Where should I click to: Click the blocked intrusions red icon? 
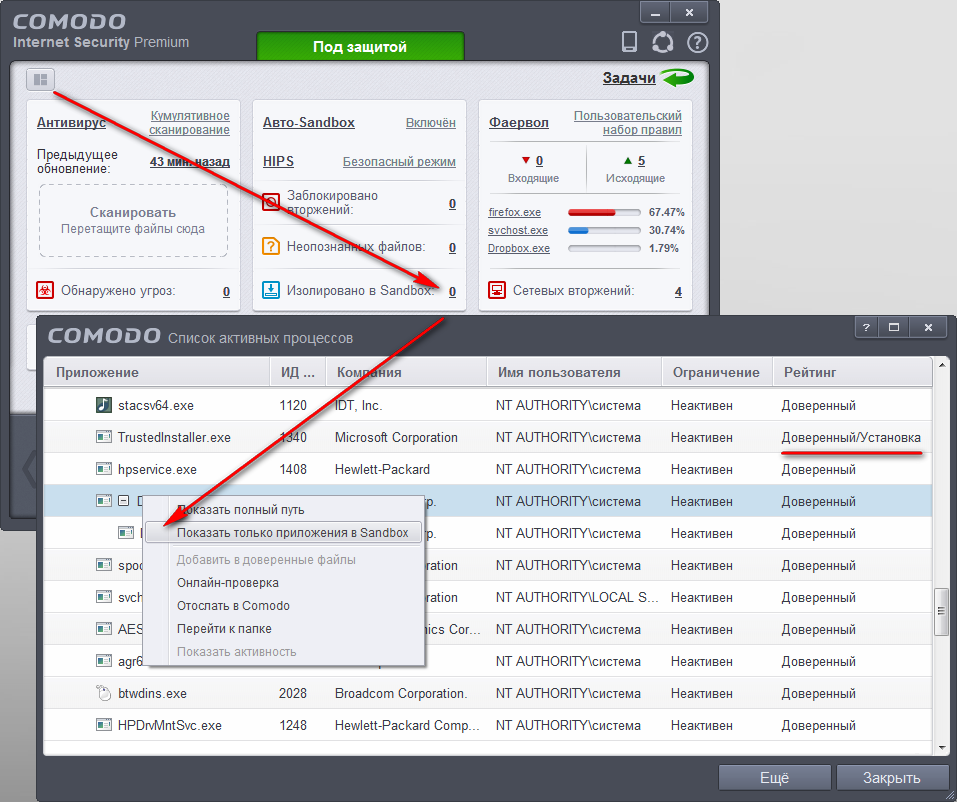(x=271, y=202)
